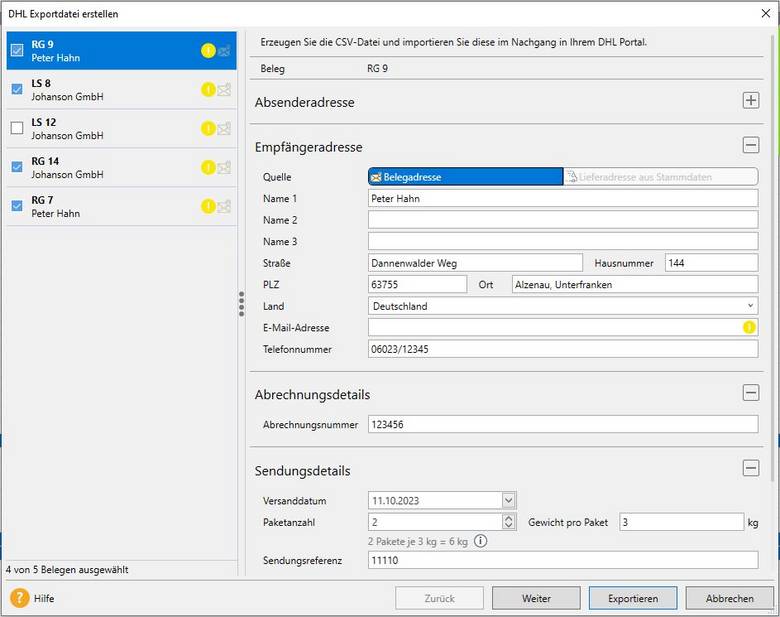Screen dimensions: 780x617
Task: Click the envelope icon on LS 8 row
Action: (224, 90)
